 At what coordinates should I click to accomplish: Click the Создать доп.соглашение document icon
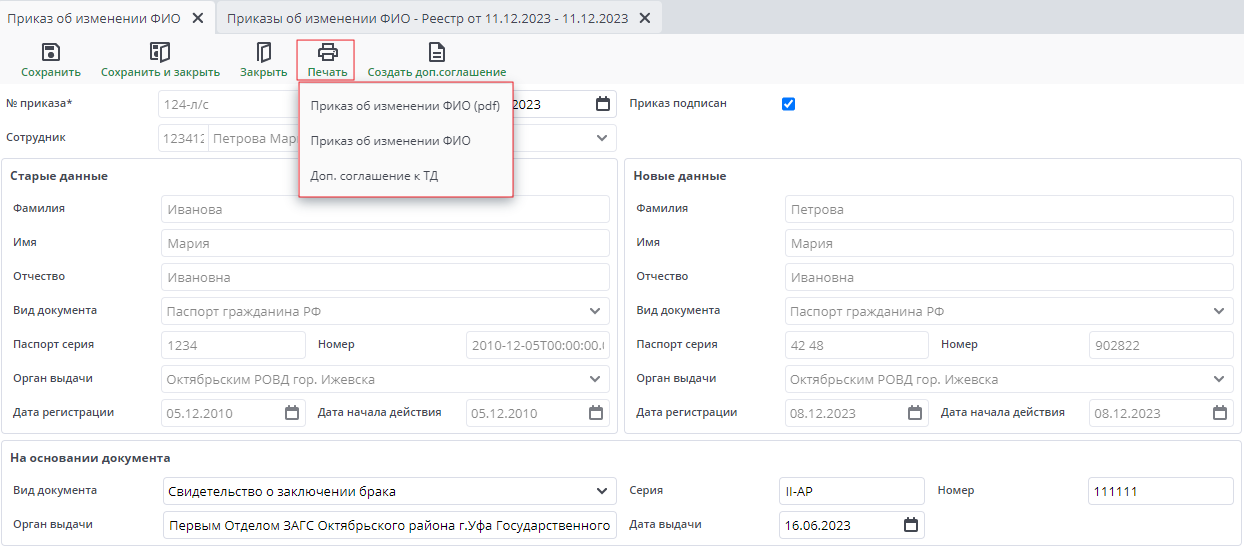[437, 52]
